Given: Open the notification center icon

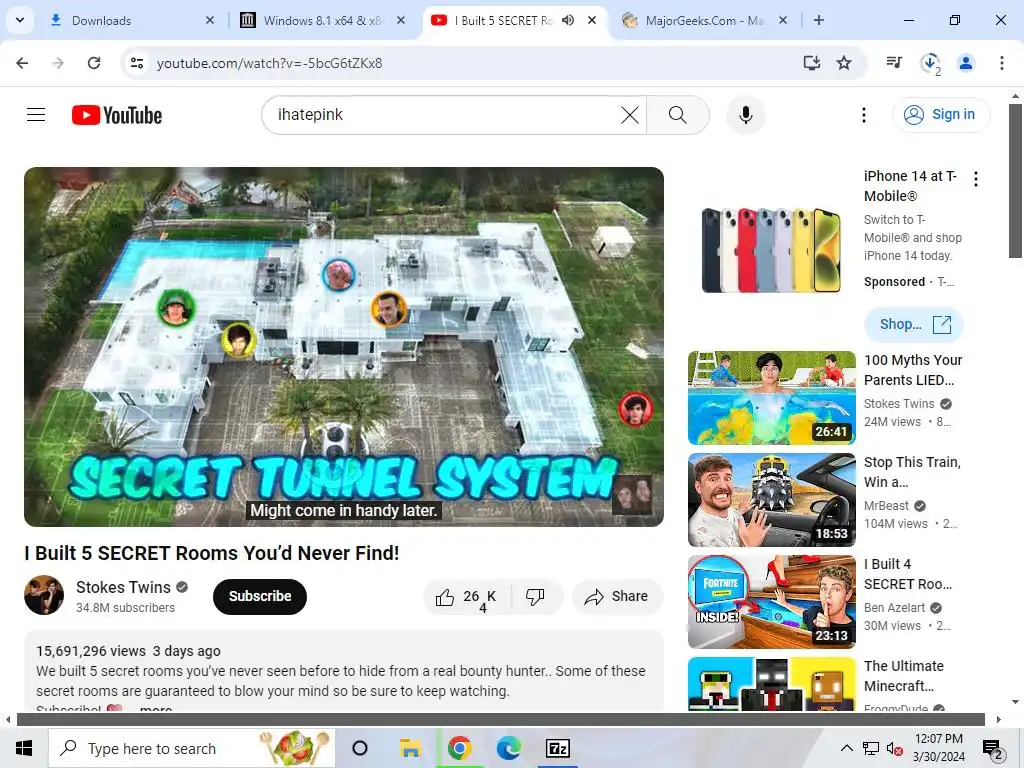Looking at the screenshot, I should 993,749.
